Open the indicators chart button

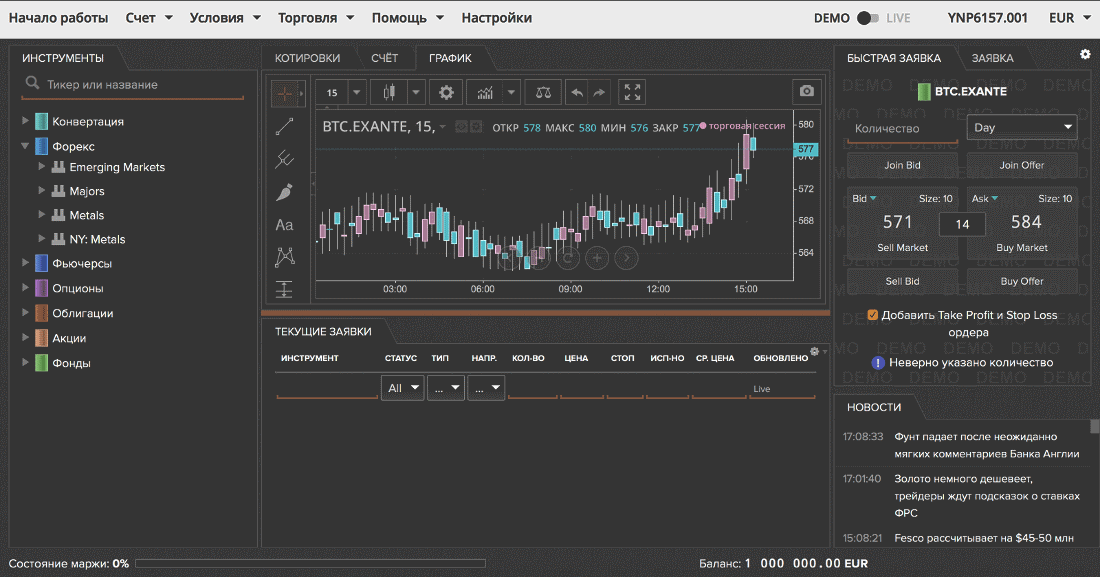(x=485, y=92)
